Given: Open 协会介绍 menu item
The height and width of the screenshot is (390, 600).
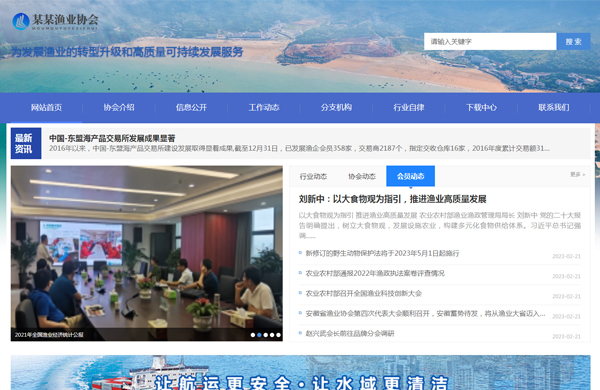Looking at the screenshot, I should click(x=119, y=108).
